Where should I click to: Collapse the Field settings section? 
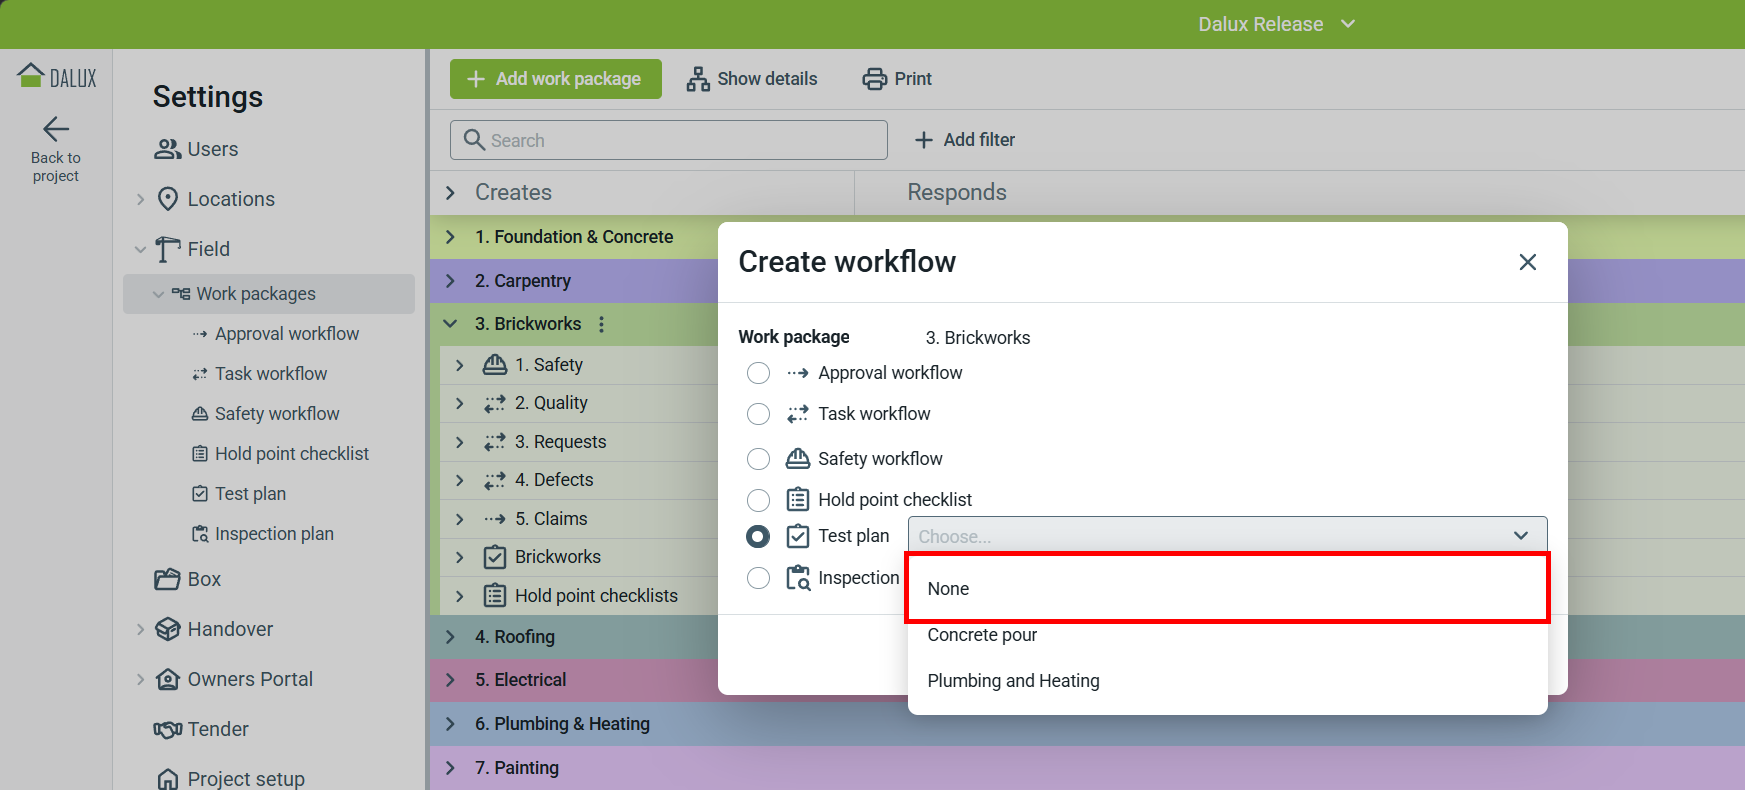point(141,249)
